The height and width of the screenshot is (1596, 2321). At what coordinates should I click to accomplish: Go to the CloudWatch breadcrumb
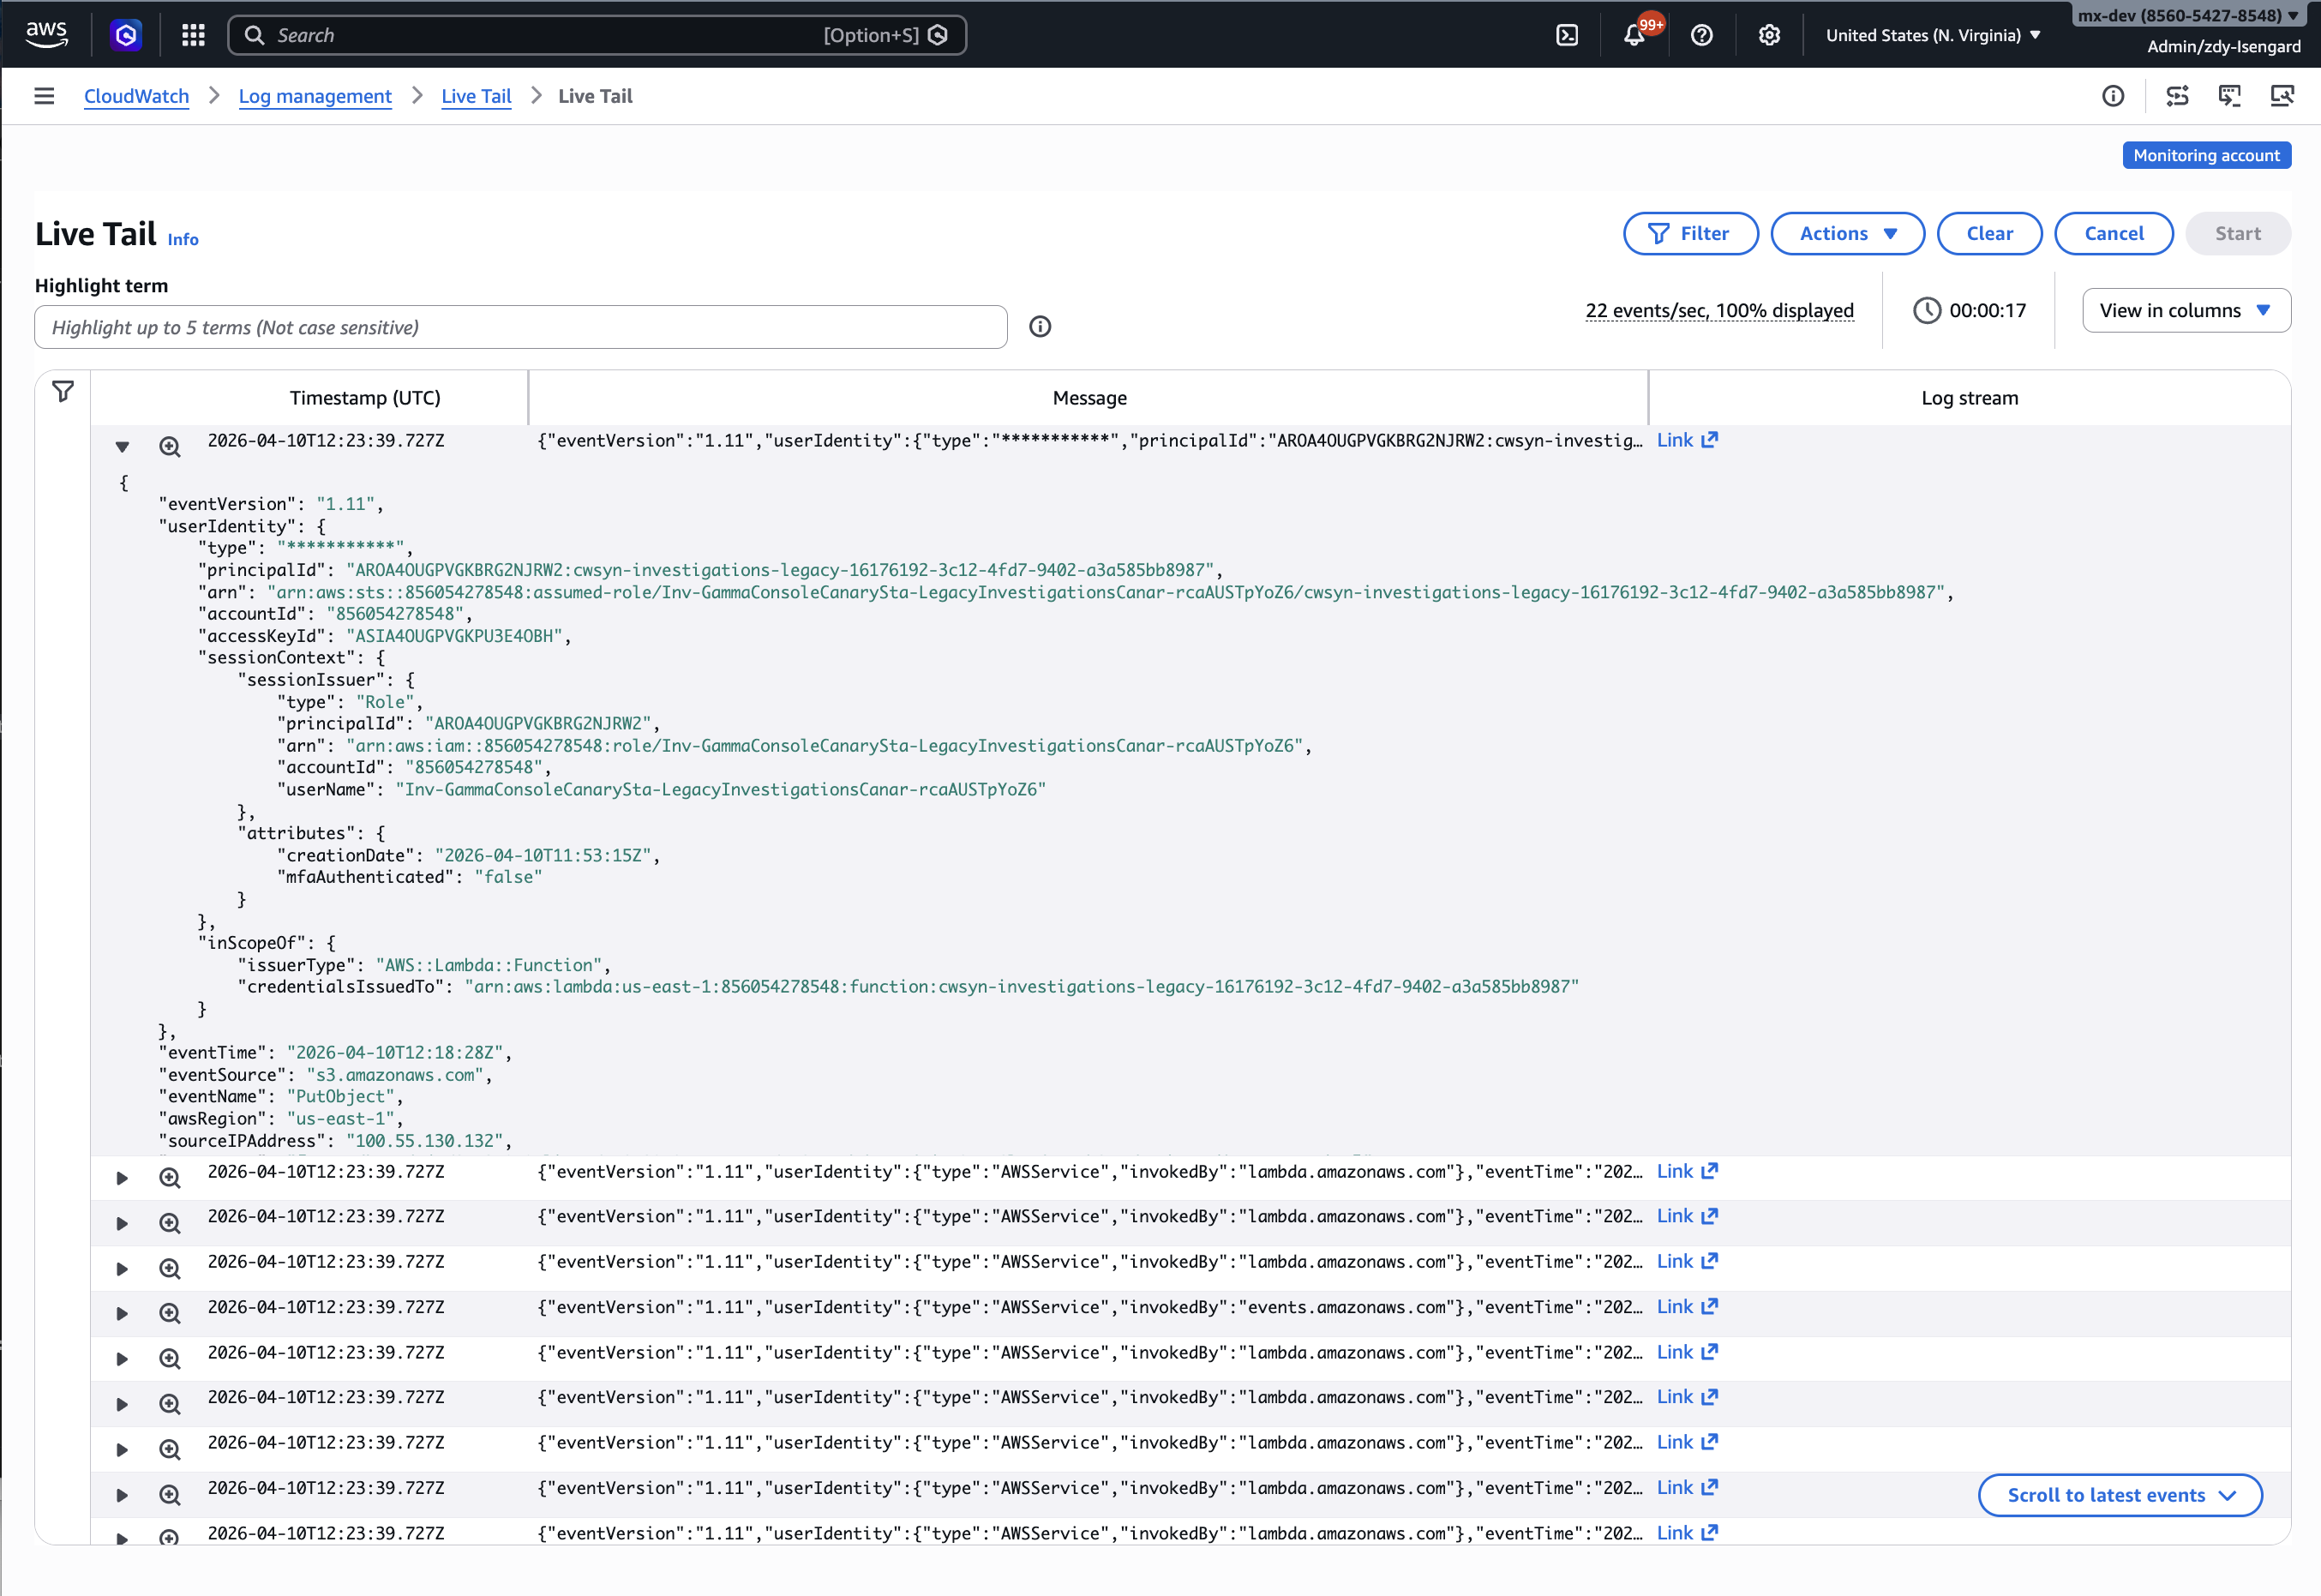point(136,96)
